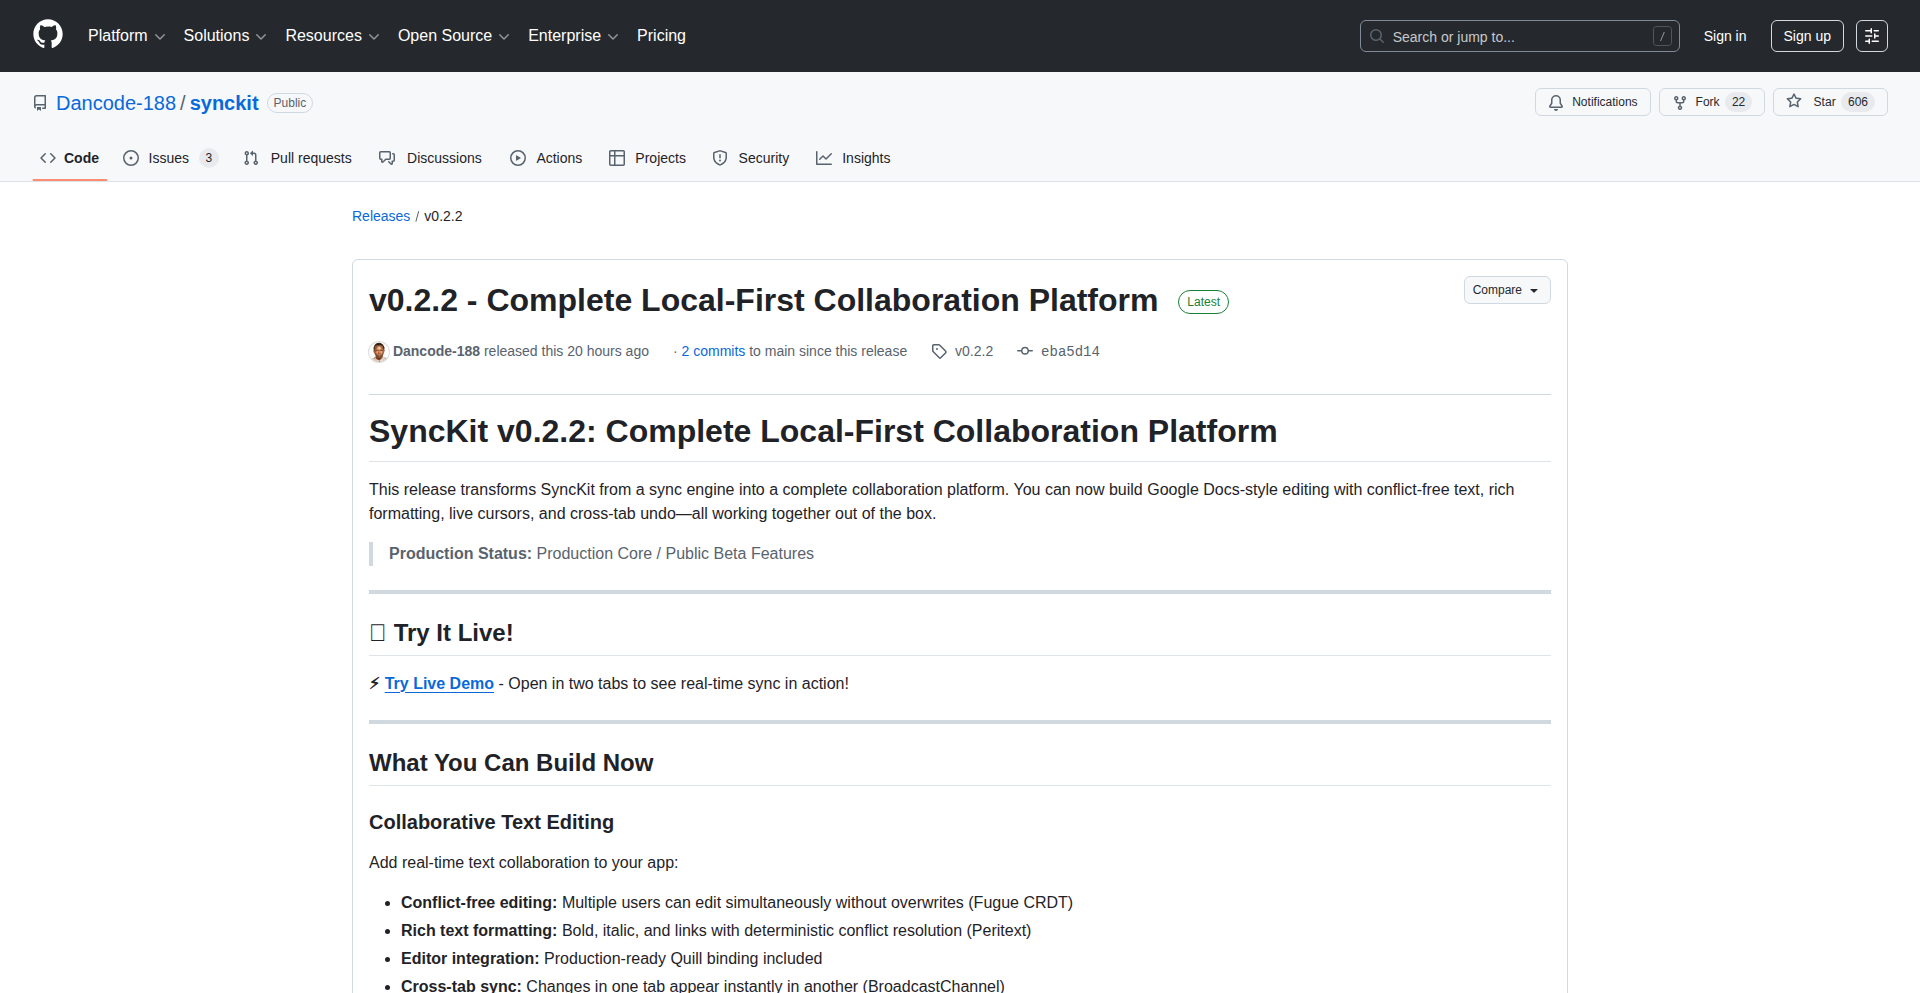Click the notifications bell icon

coord(1556,102)
